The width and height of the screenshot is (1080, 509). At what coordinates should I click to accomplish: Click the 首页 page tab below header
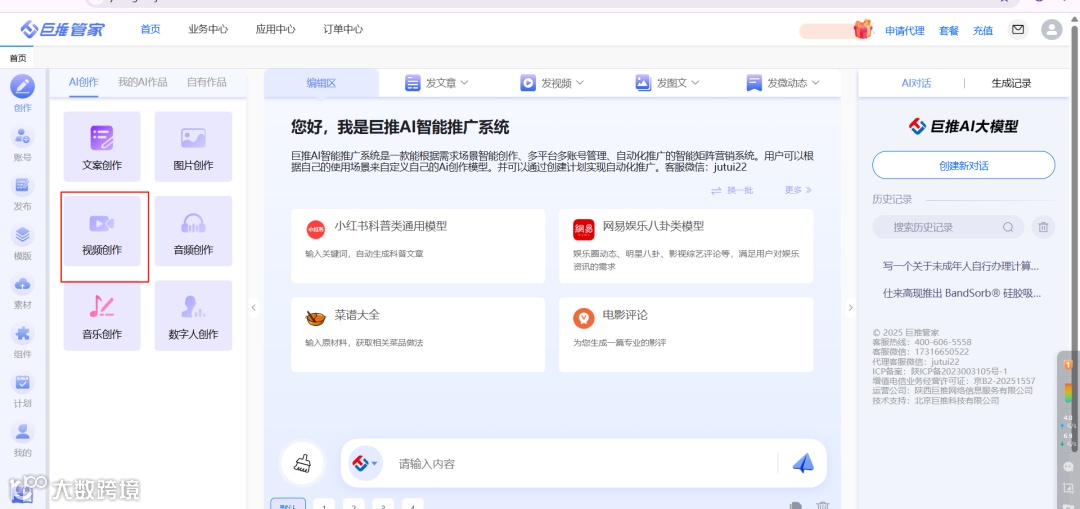pyautogui.click(x=18, y=58)
